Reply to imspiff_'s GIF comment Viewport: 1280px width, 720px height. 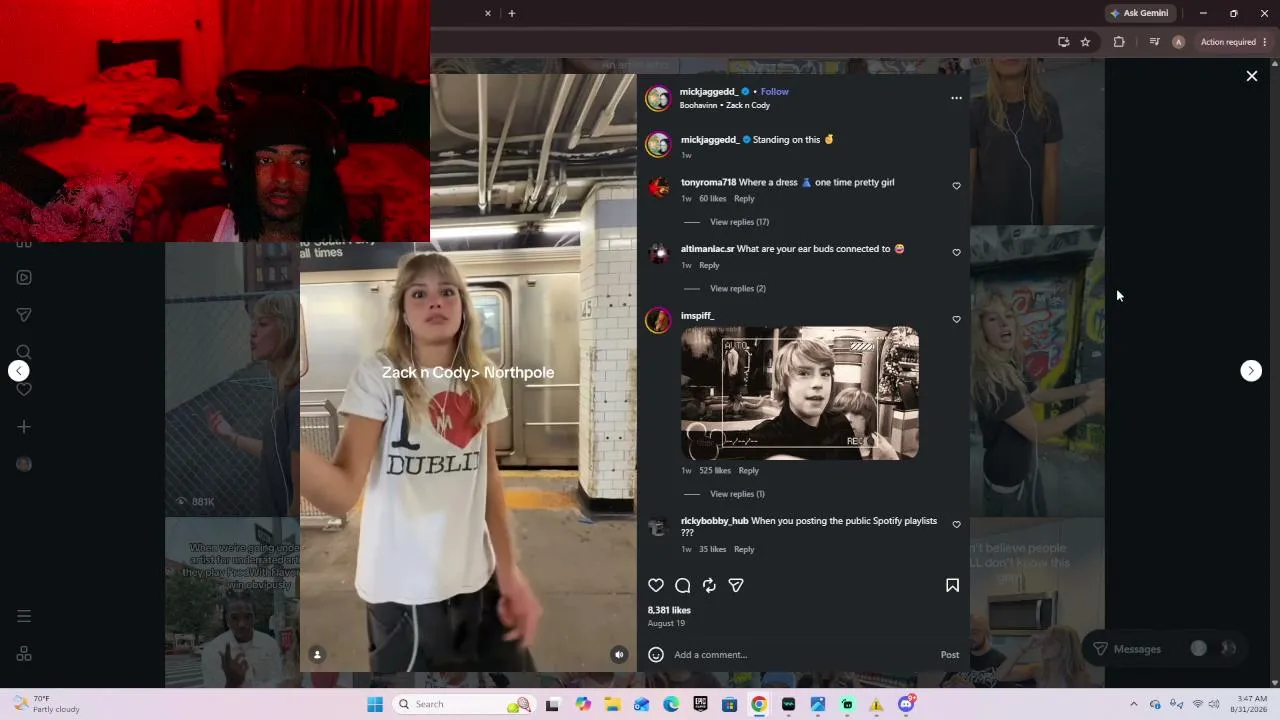[748, 471]
